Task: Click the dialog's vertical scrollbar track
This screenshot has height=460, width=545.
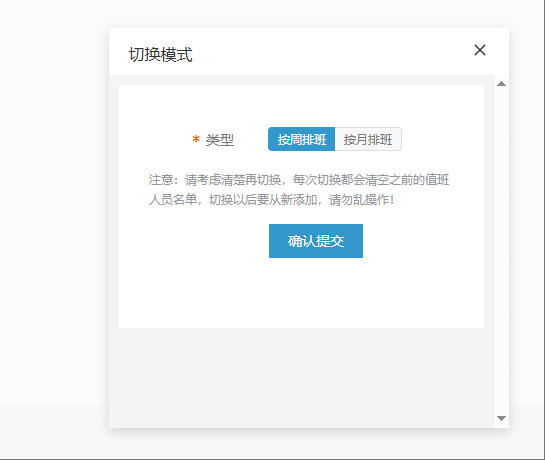Action: point(501,250)
